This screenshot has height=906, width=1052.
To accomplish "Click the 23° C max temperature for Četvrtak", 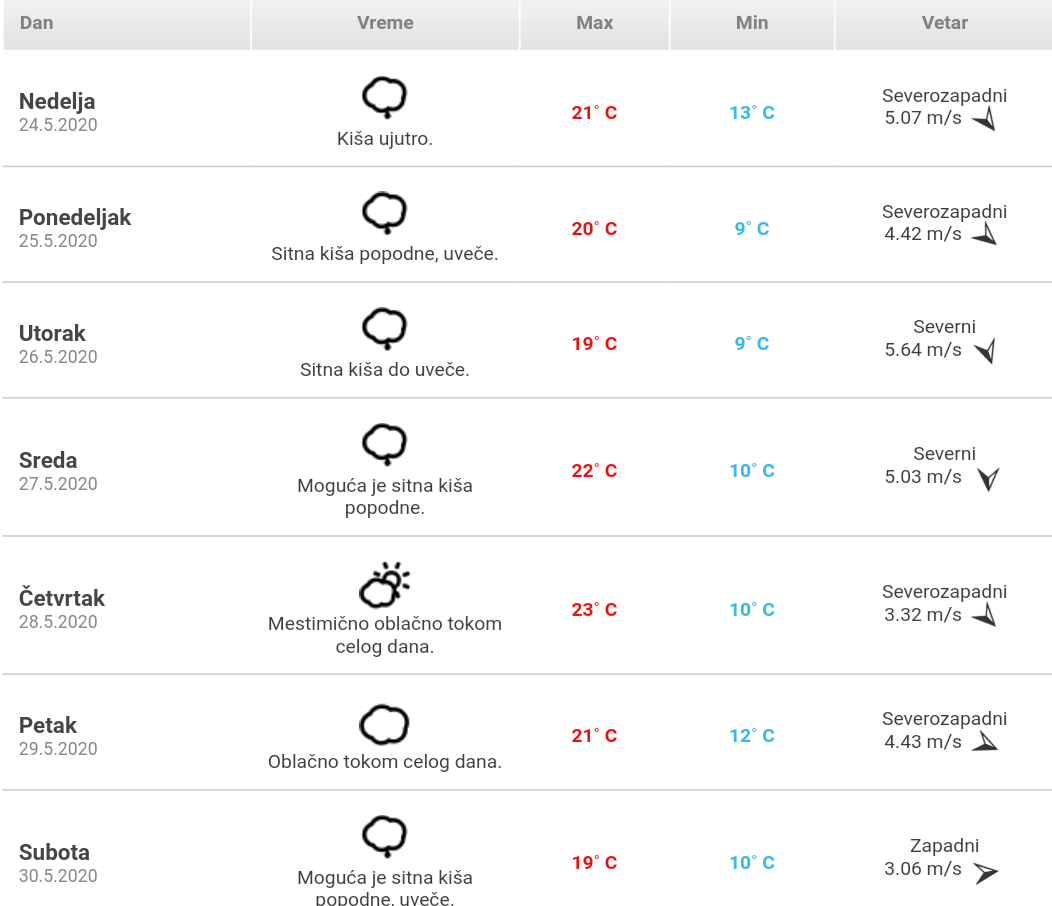I will coord(594,609).
